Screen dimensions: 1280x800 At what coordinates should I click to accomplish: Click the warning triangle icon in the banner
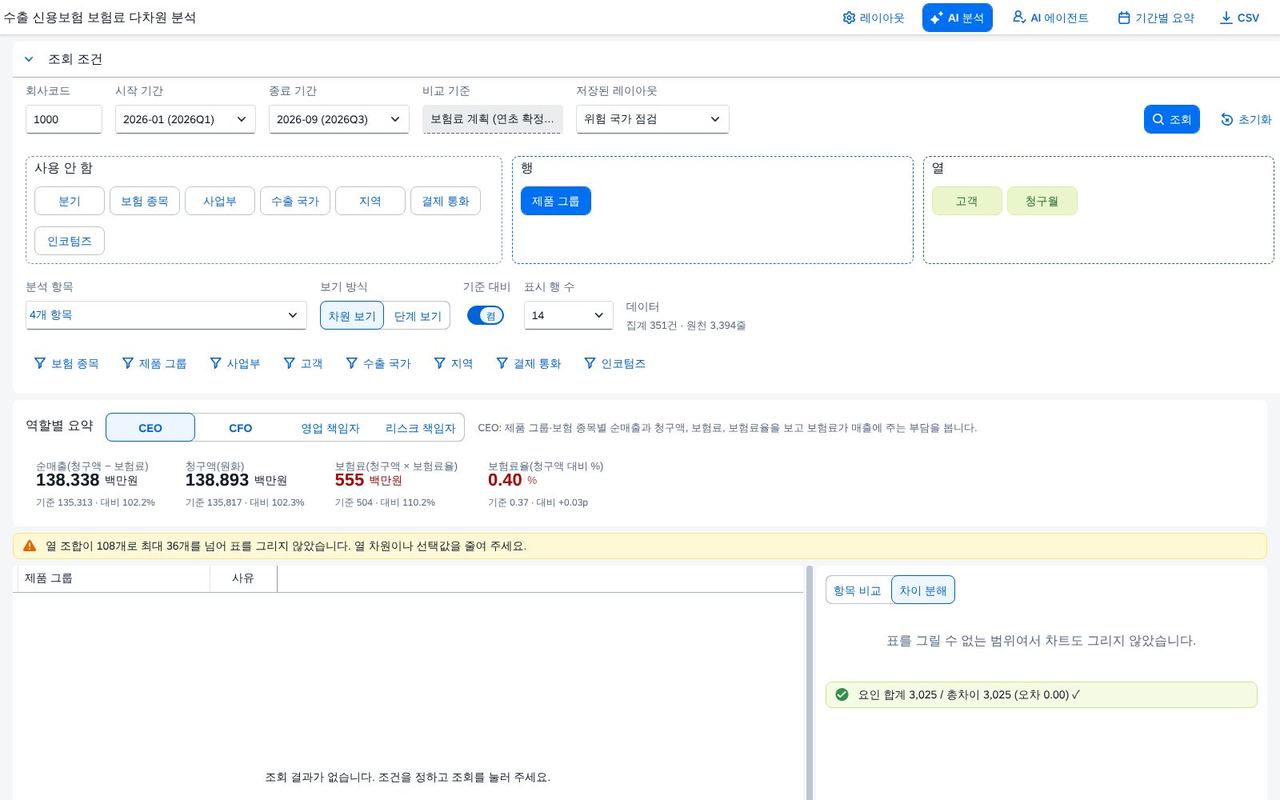point(30,546)
